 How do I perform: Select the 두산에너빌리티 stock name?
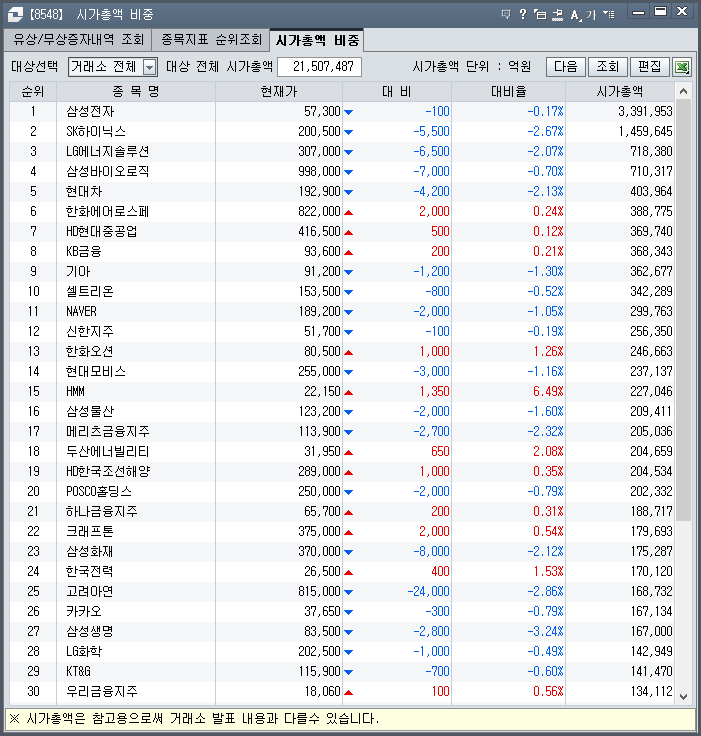(x=108, y=452)
